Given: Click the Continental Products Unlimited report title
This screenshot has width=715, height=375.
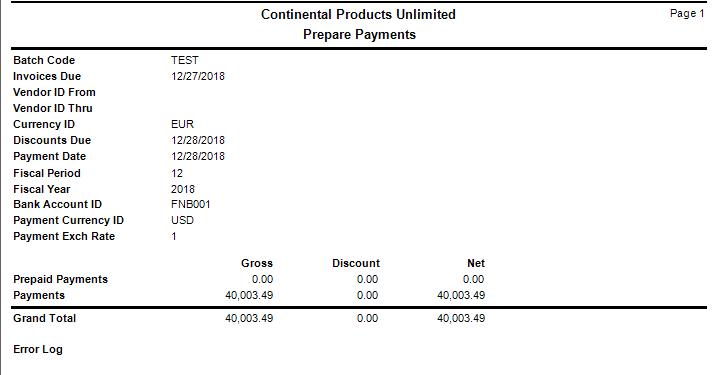Looking at the screenshot, I should click(358, 15).
